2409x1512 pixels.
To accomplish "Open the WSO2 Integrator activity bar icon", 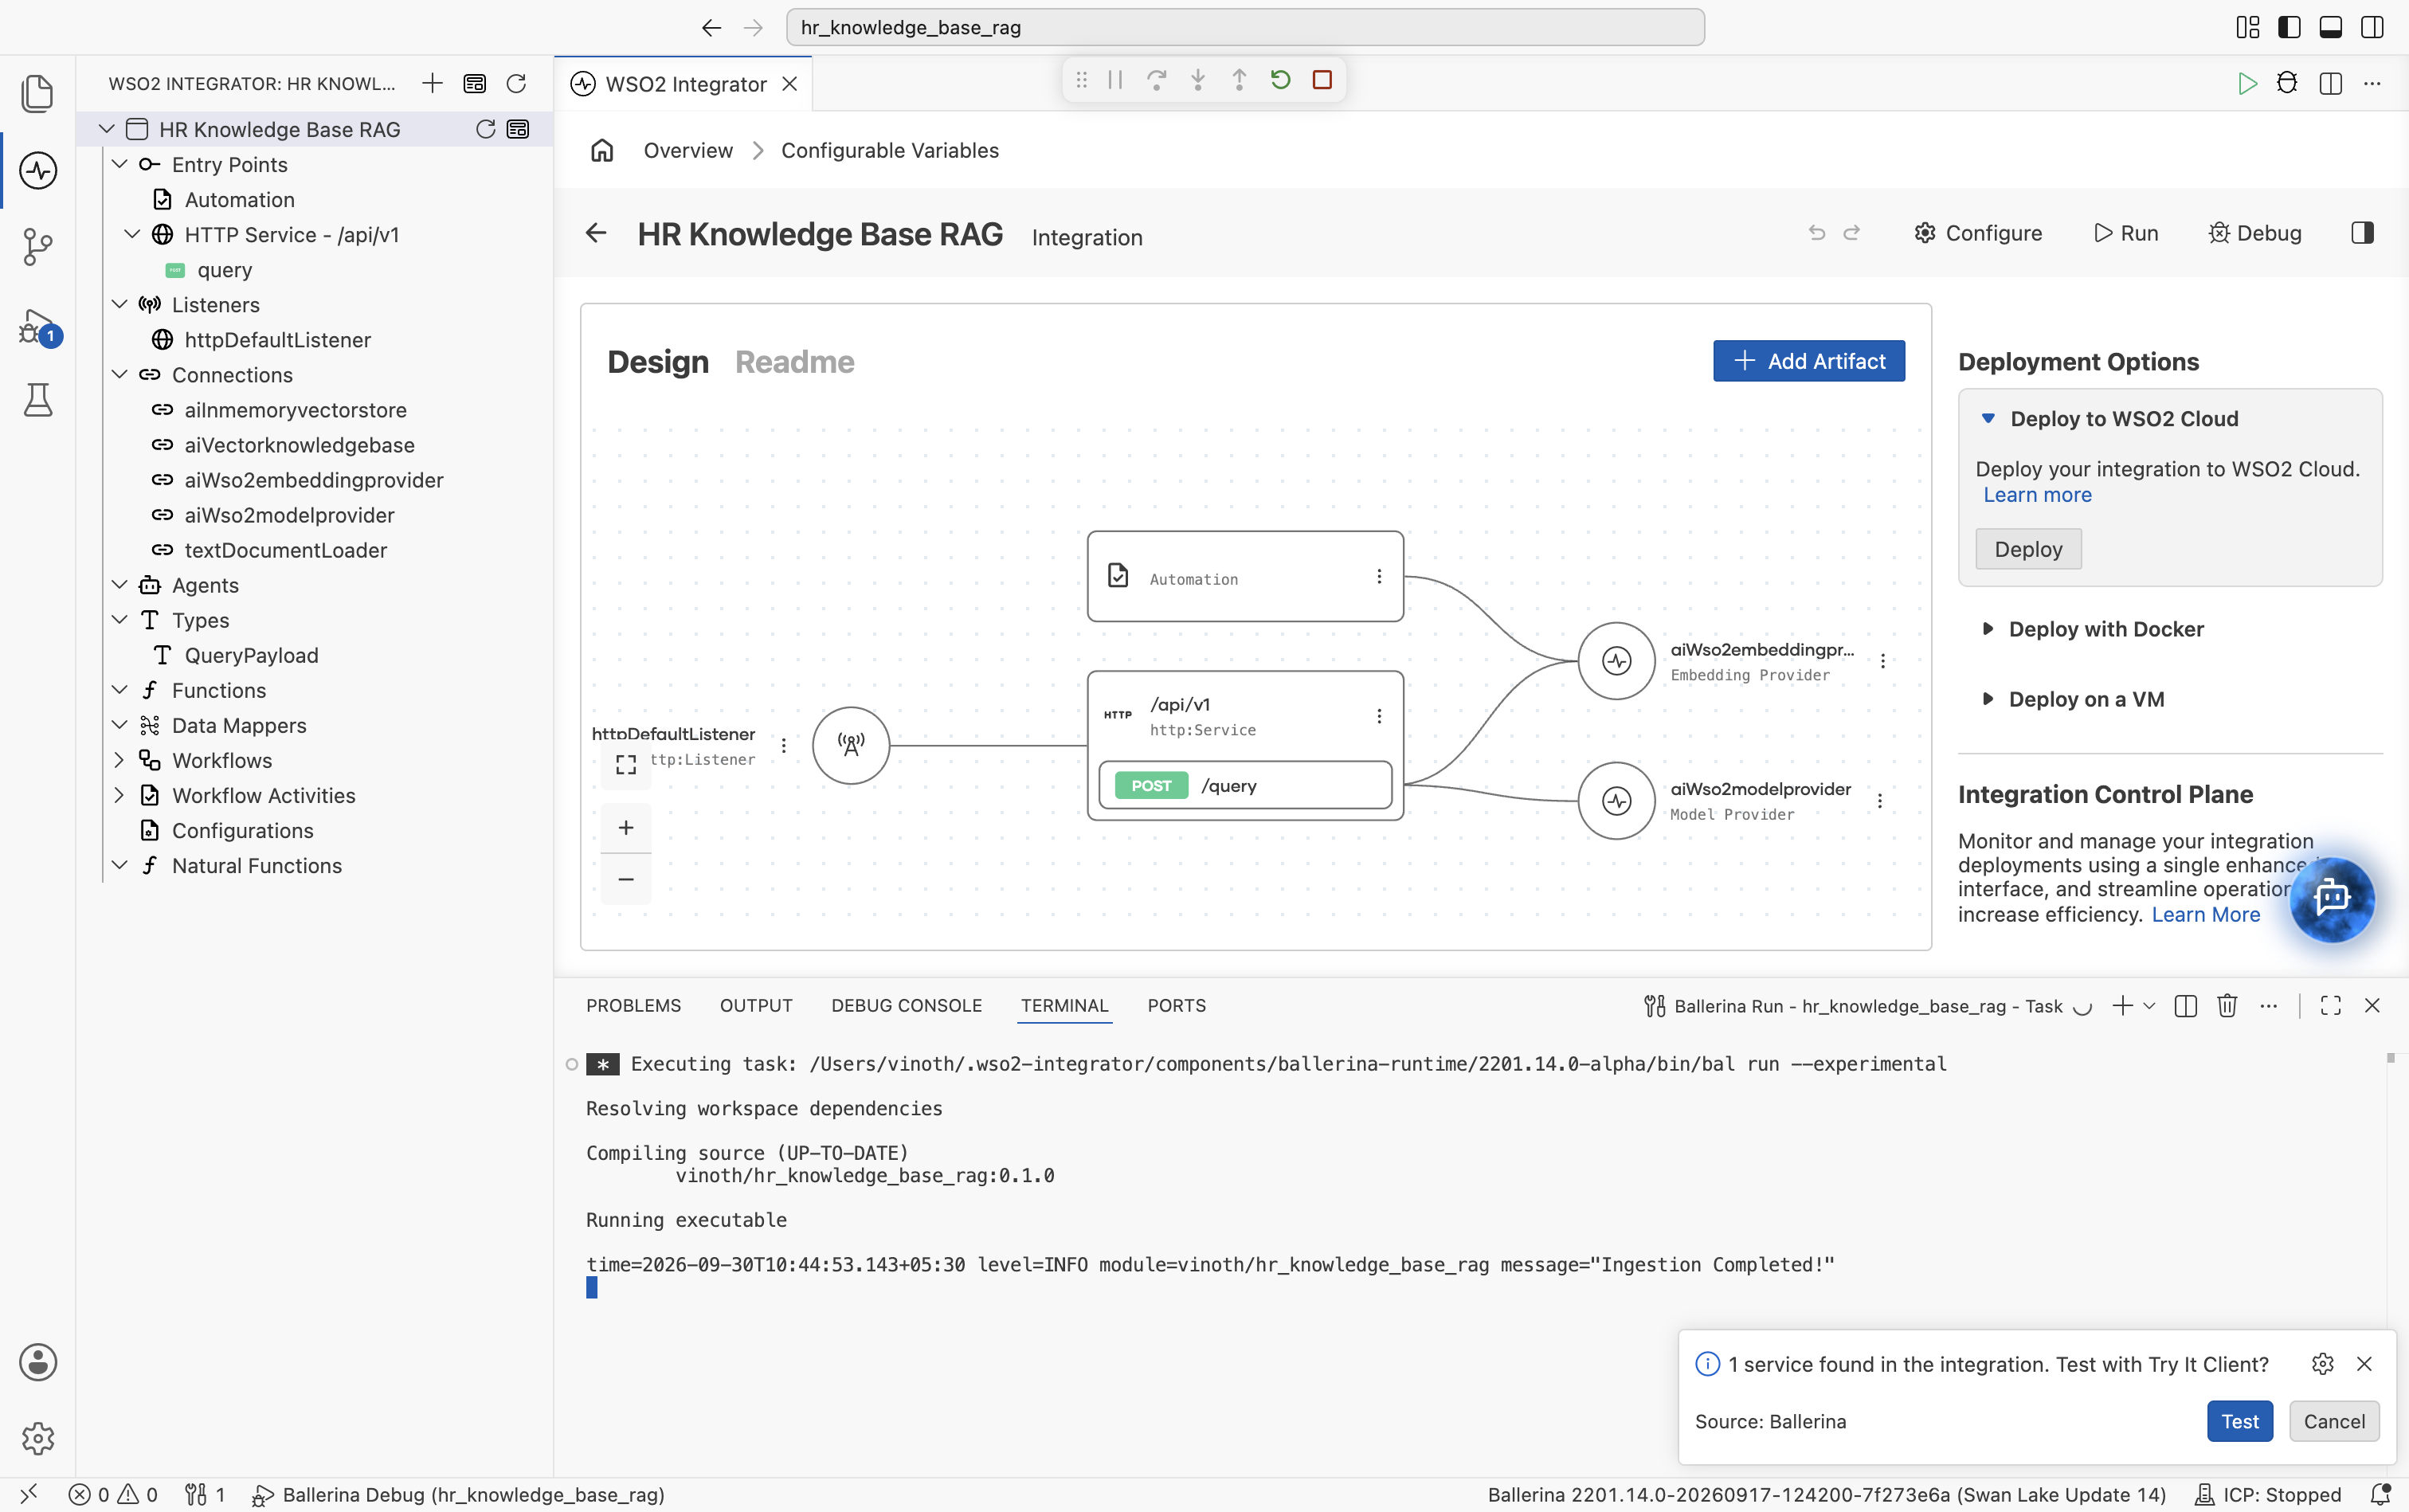I will pyautogui.click(x=37, y=170).
